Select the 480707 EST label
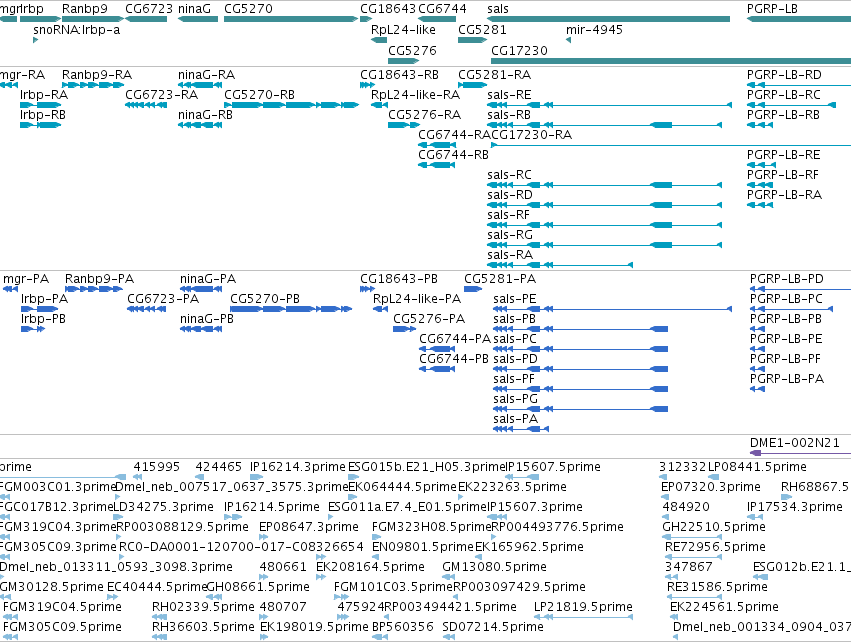 [x=283, y=606]
